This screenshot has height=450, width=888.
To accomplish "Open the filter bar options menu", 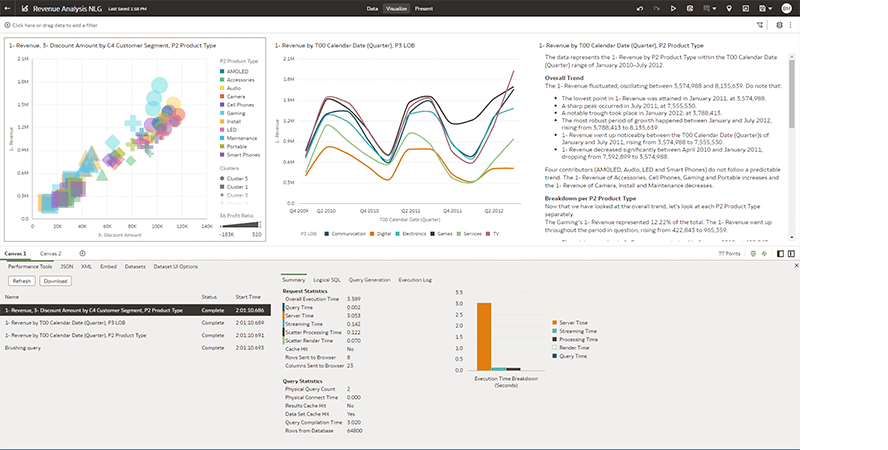I will tap(791, 23).
